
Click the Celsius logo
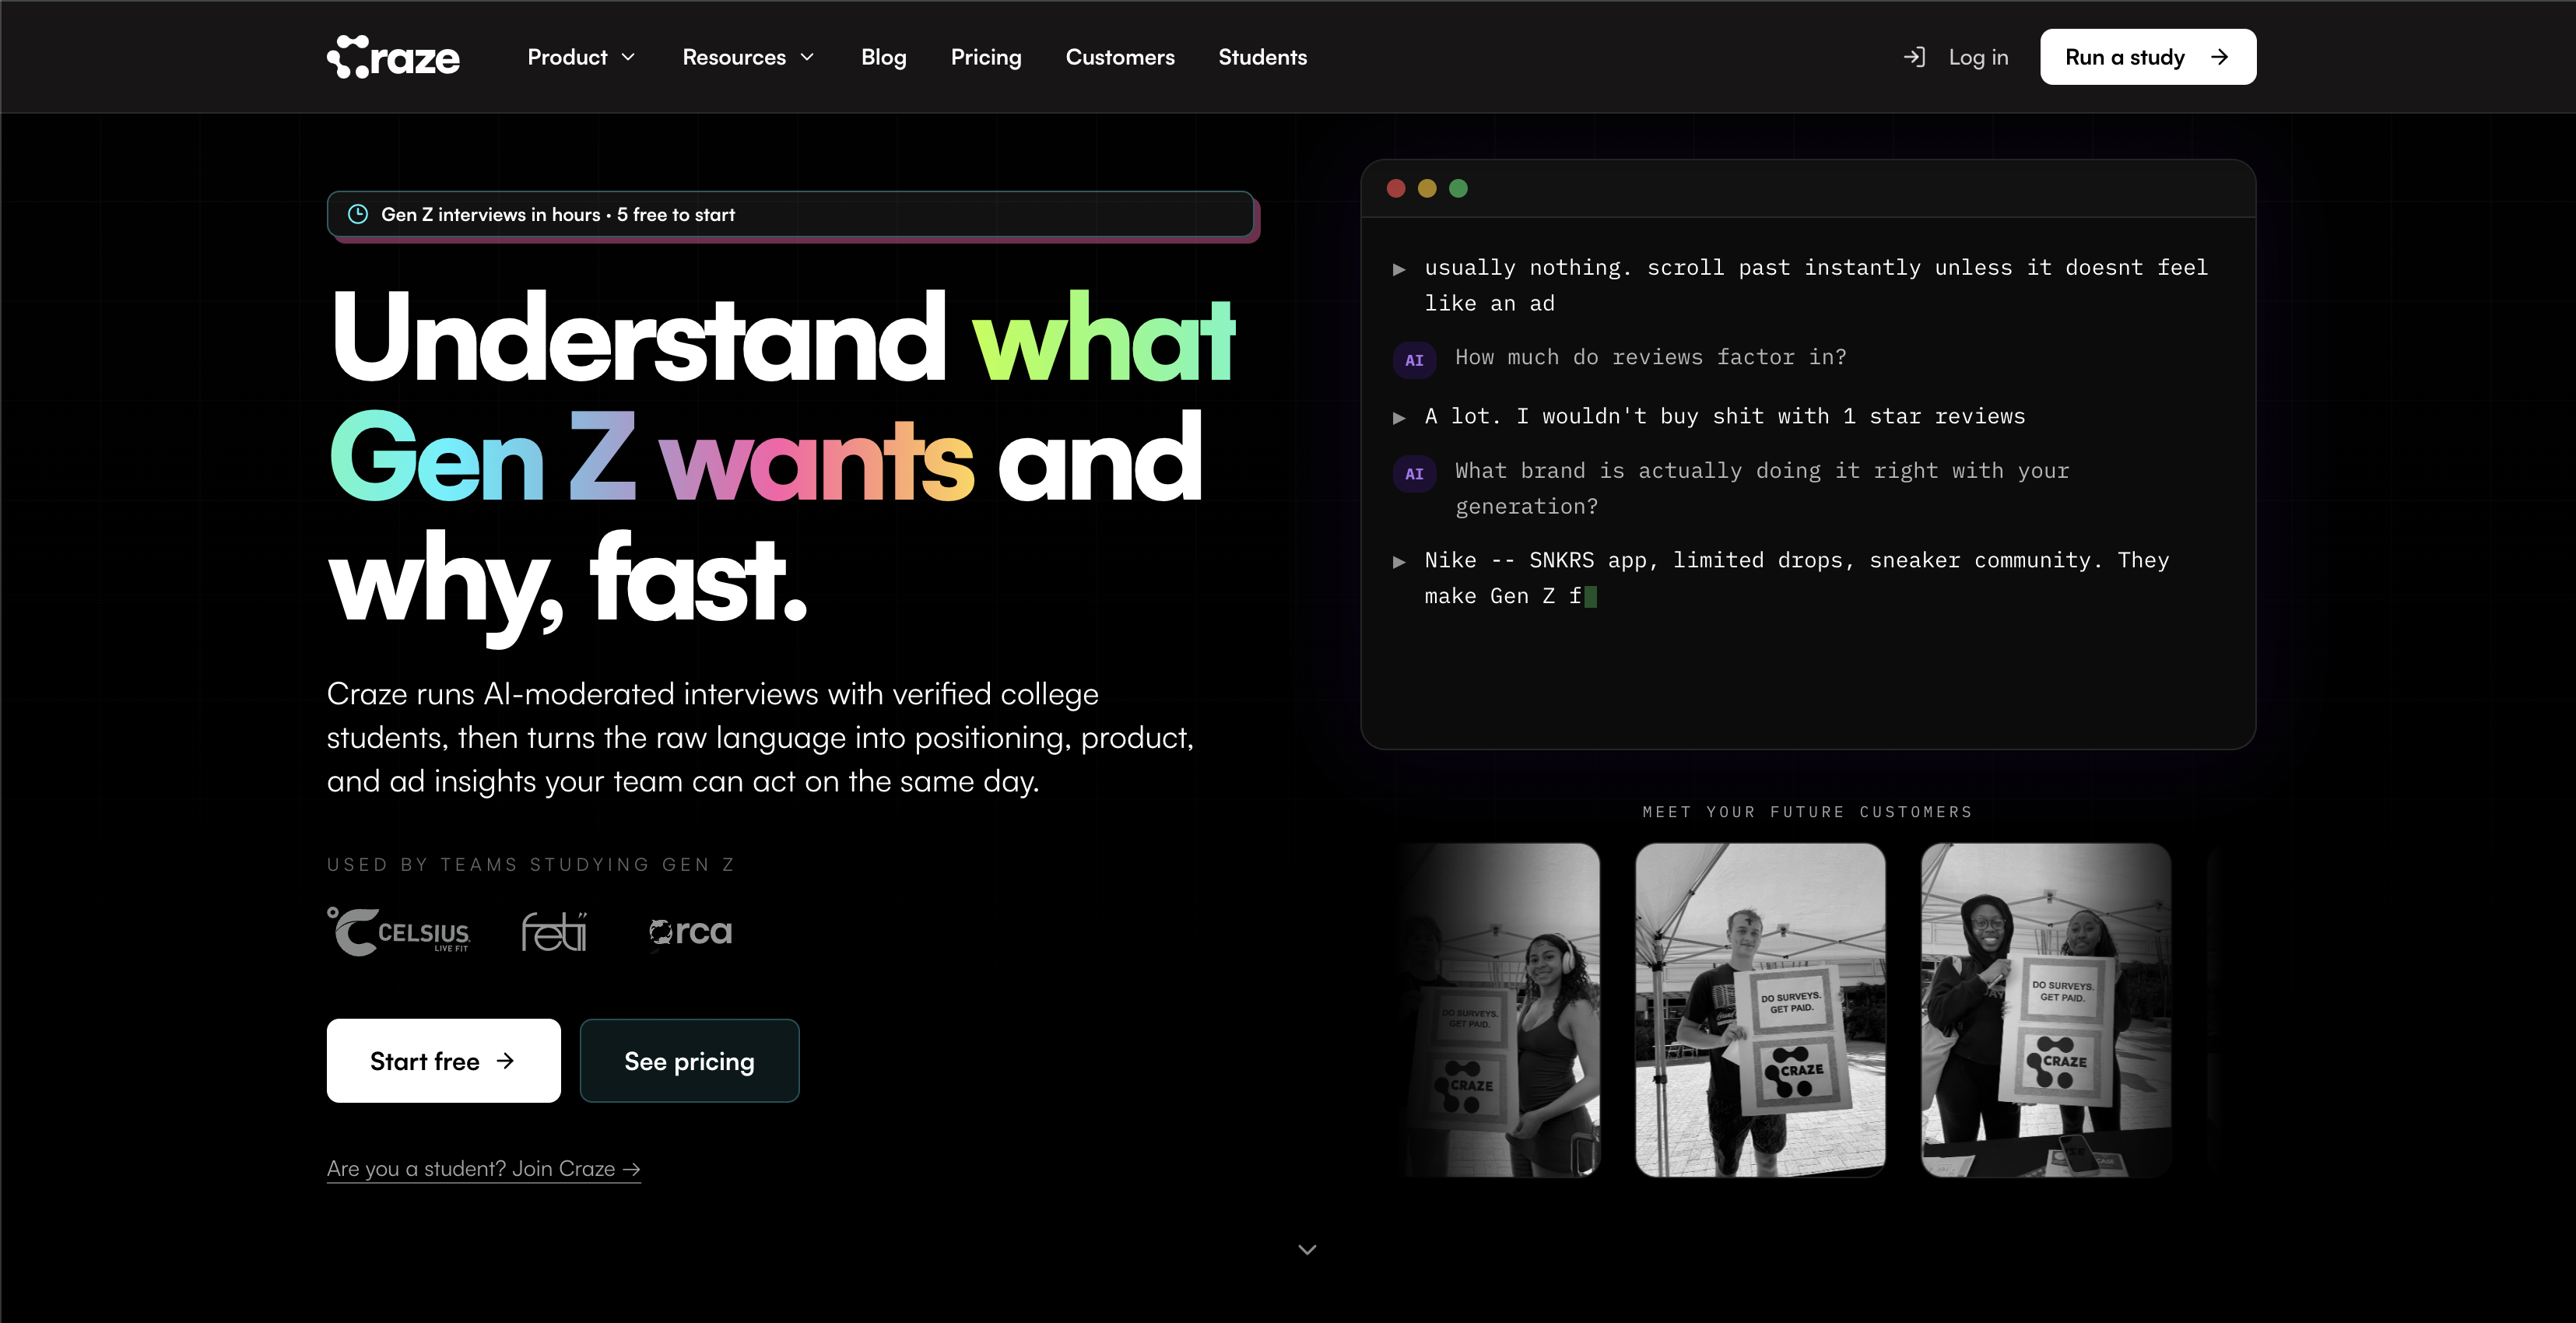[x=399, y=931]
